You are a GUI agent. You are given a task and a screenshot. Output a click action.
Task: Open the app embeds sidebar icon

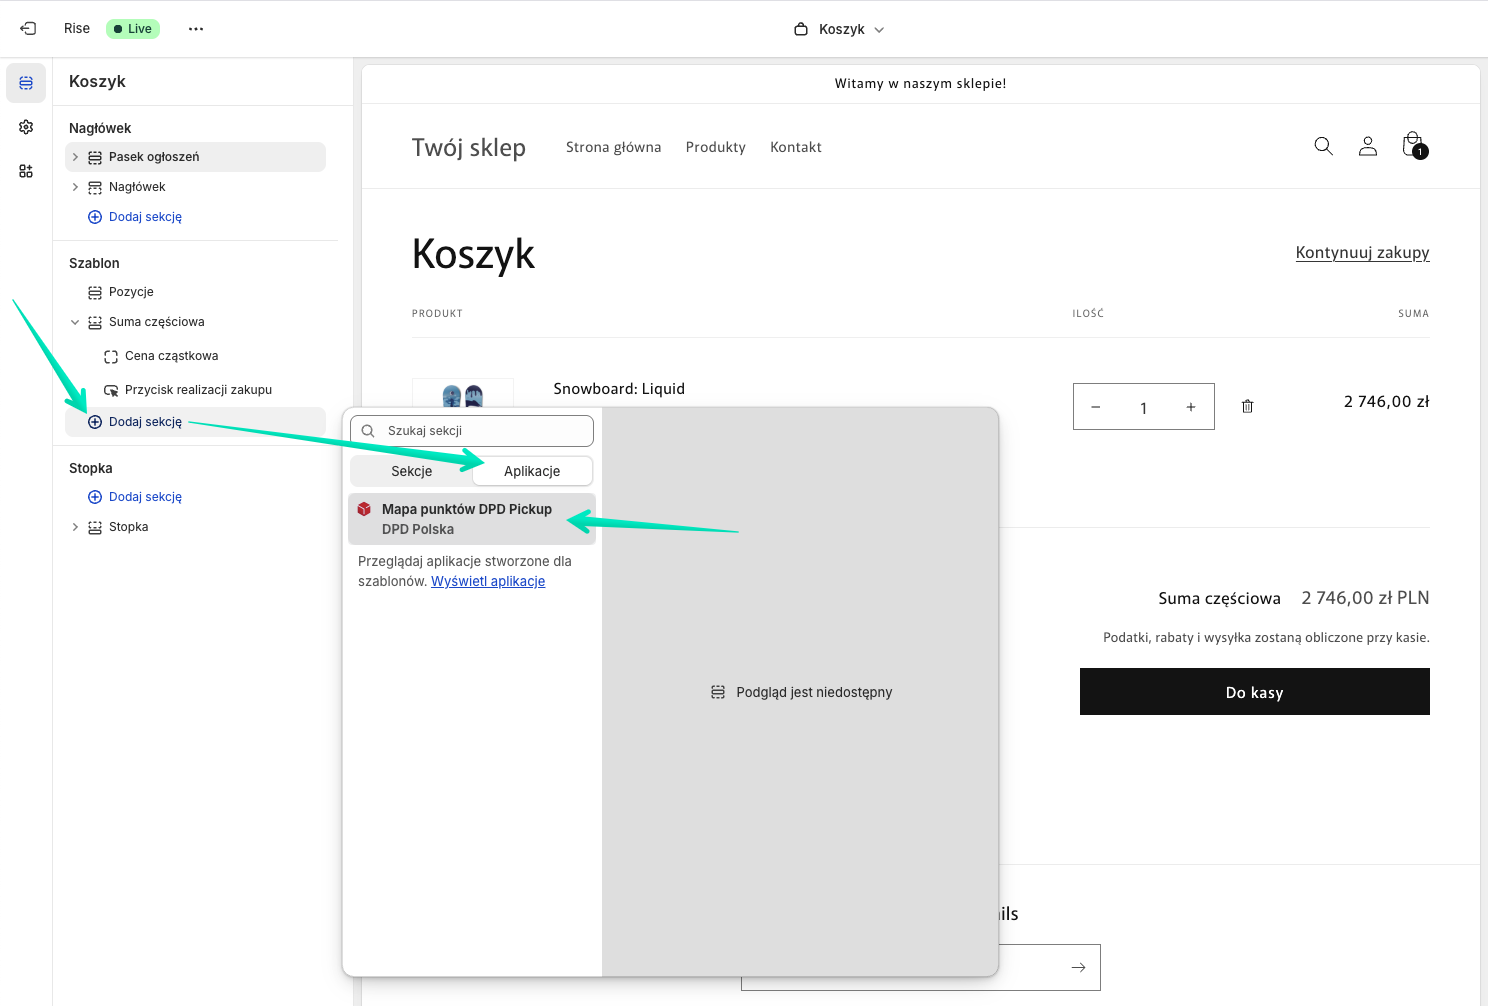coord(26,171)
